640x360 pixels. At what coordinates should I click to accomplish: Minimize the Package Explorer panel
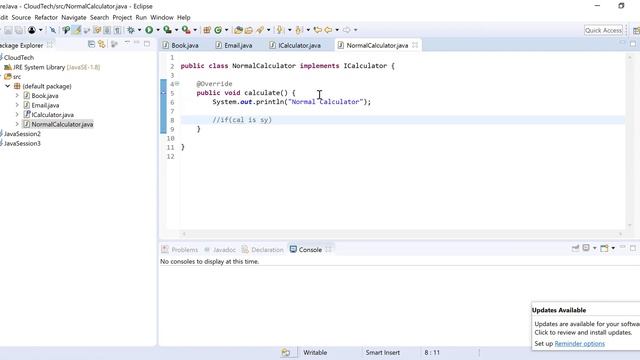(136, 43)
